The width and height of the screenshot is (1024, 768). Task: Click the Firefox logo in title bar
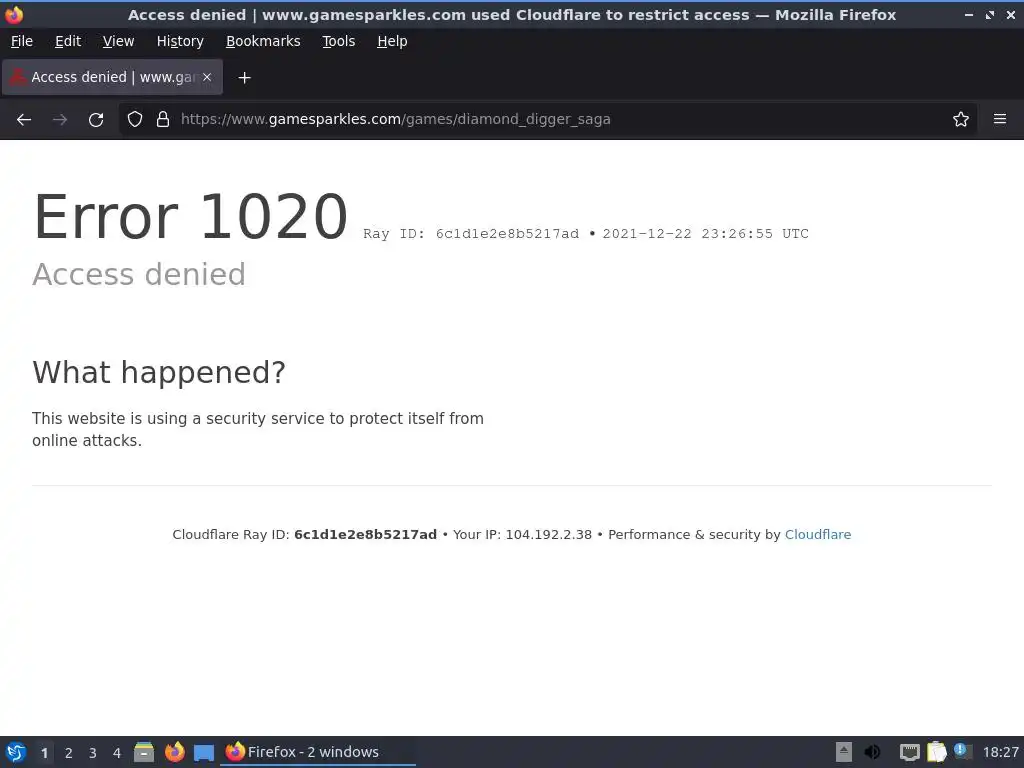click(14, 14)
